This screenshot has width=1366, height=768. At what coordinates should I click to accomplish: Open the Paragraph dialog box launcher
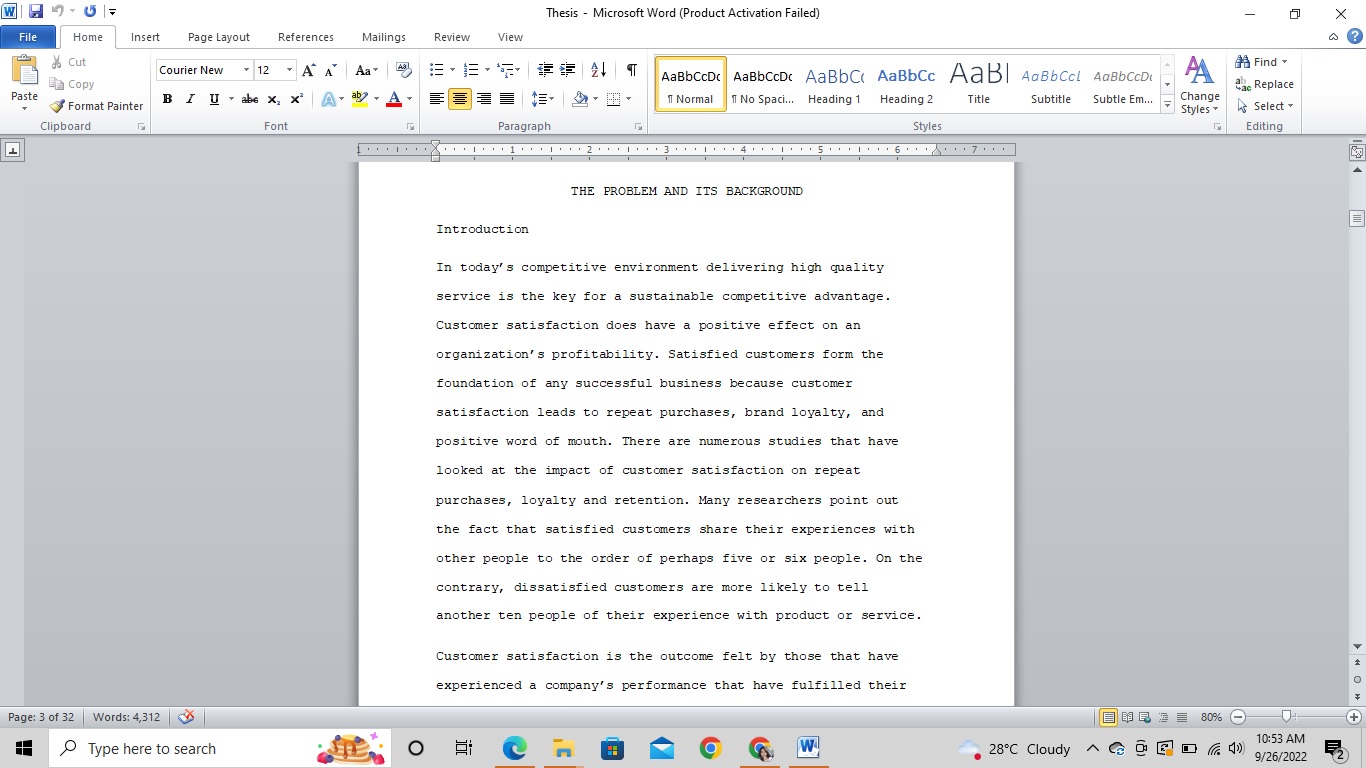click(x=638, y=127)
